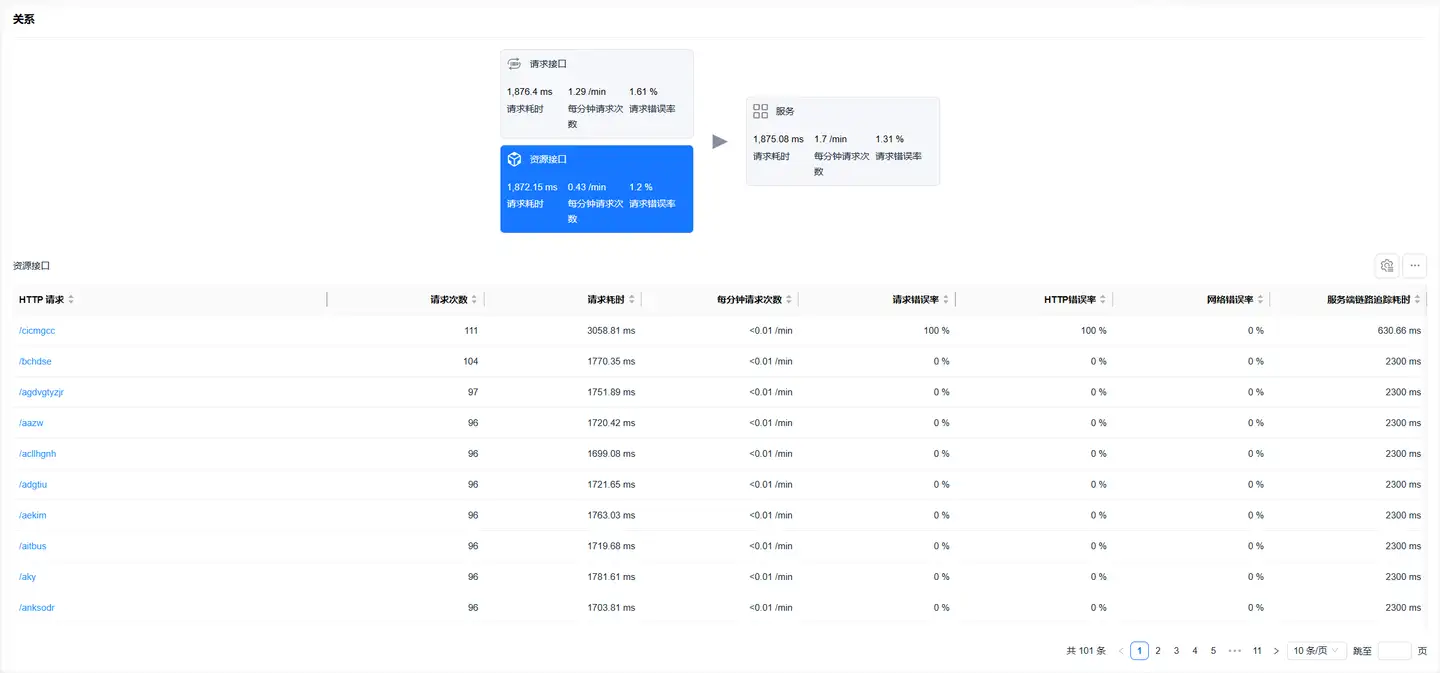Sort by HTTP 请求 column sort icon
Image resolution: width=1440 pixels, height=673 pixels.
click(x=71, y=299)
